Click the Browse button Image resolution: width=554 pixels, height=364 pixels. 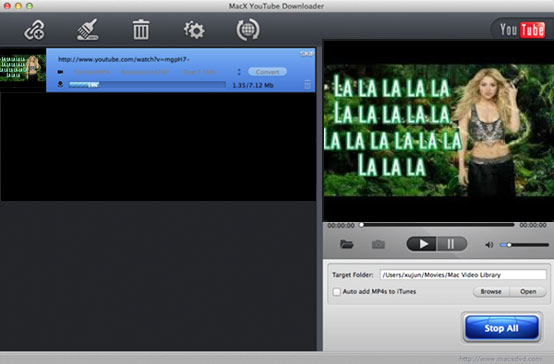[x=491, y=292]
